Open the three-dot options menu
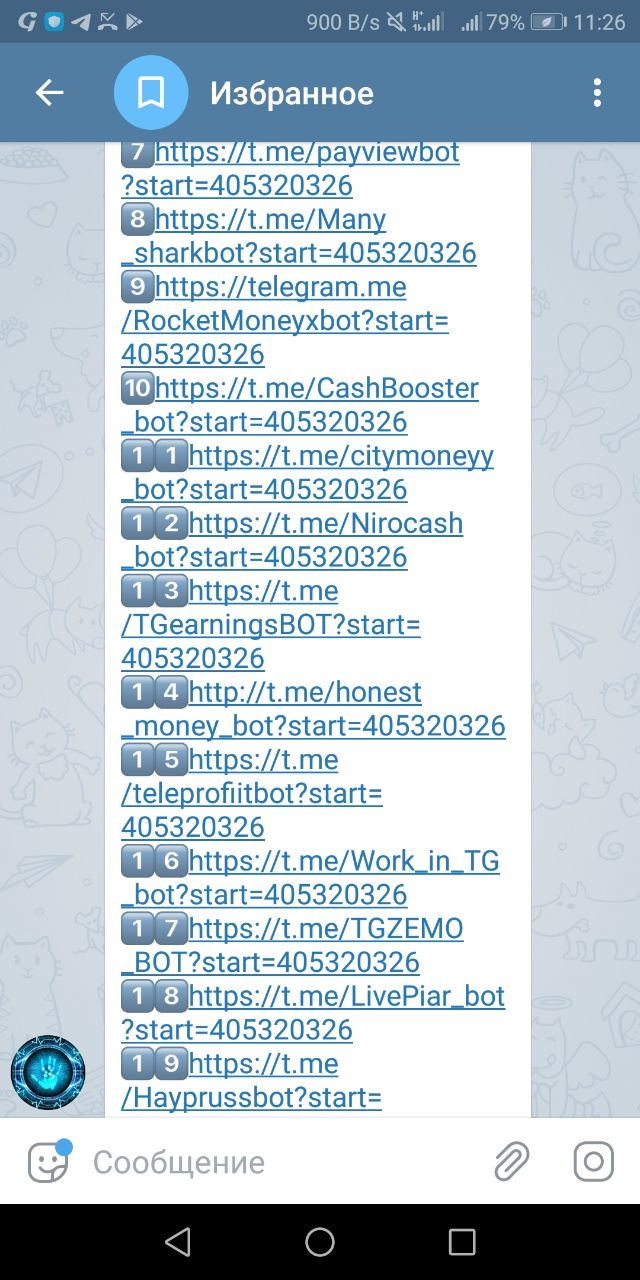640x1280 pixels. pyautogui.click(x=597, y=93)
